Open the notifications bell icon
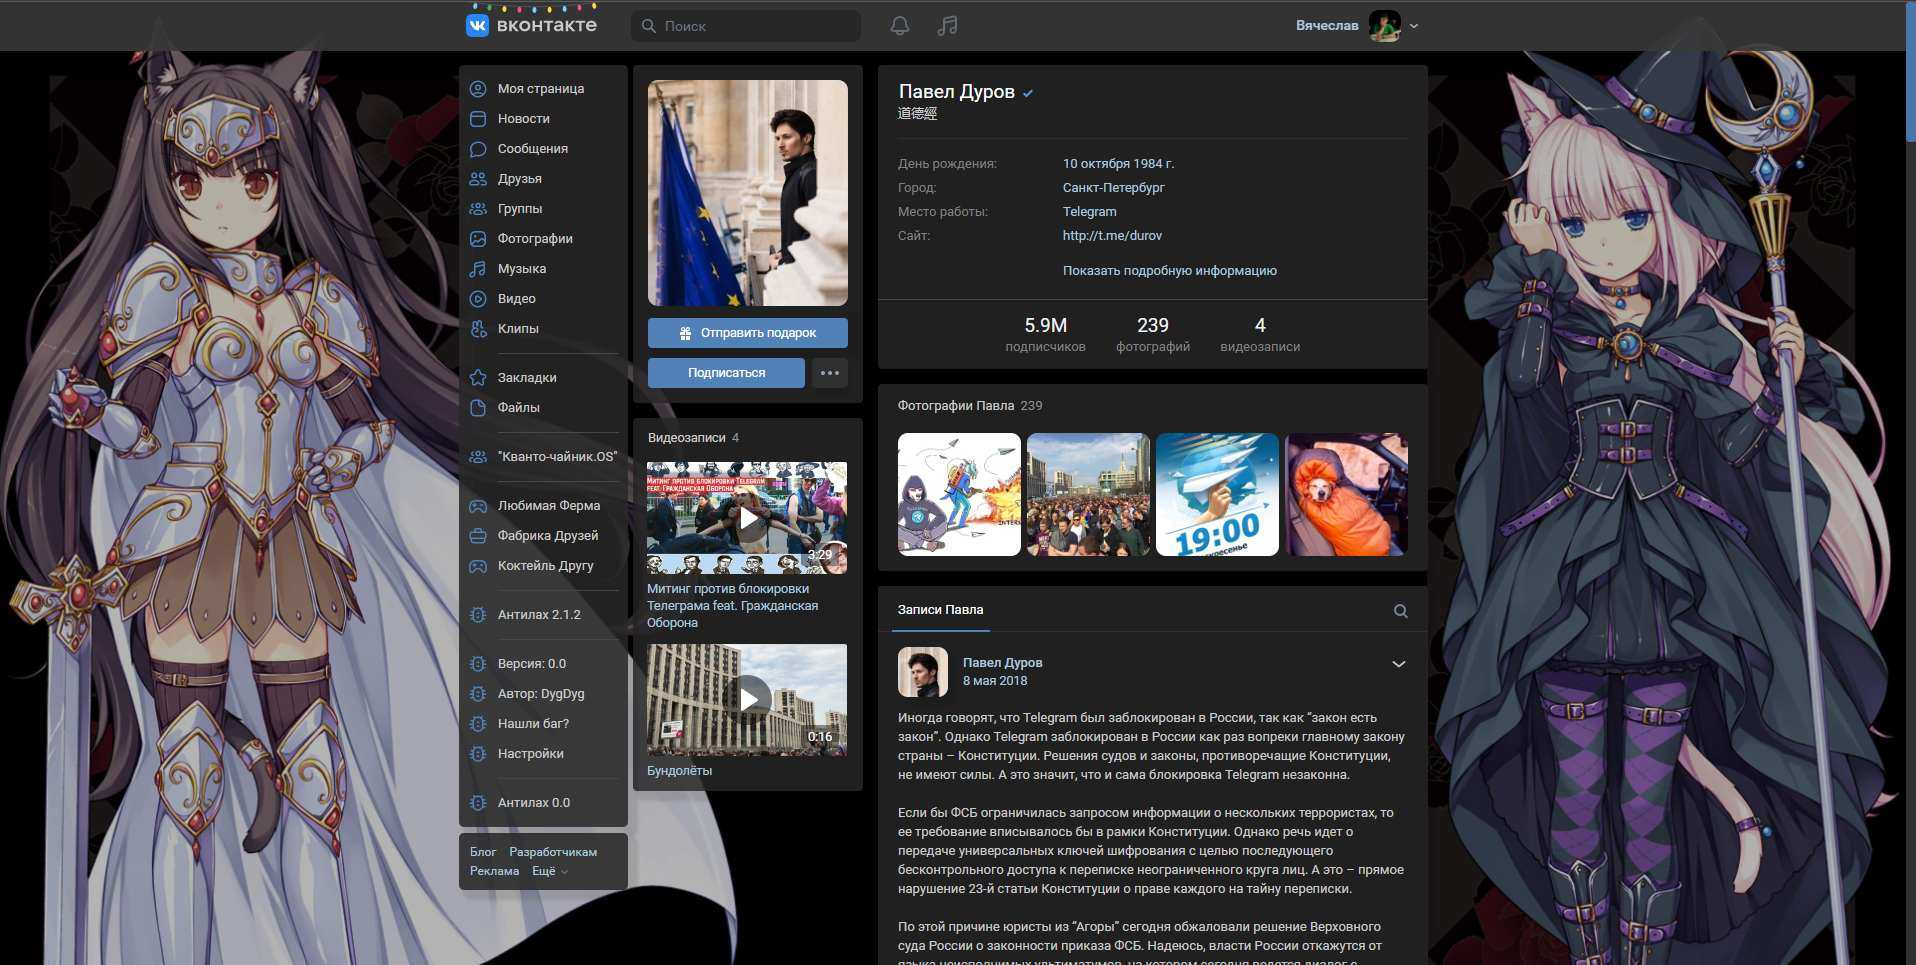Viewport: 1916px width, 965px height. click(x=900, y=26)
